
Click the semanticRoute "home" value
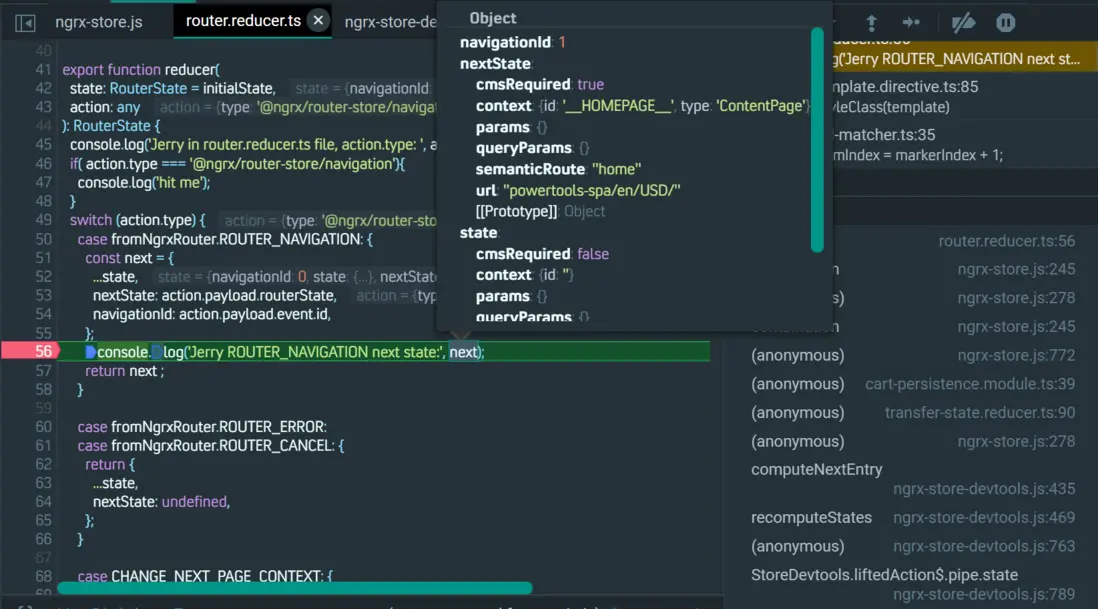(616, 169)
